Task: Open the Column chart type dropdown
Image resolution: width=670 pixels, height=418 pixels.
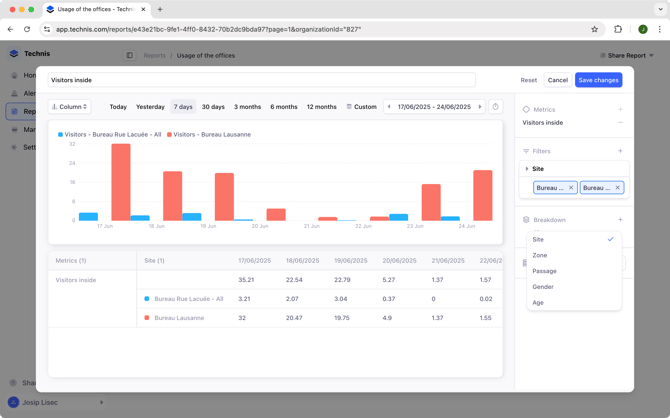Action: [x=70, y=107]
